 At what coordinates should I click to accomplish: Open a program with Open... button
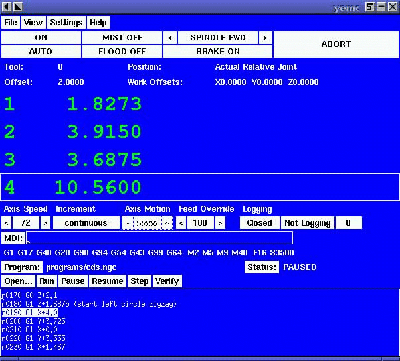pos(18,281)
